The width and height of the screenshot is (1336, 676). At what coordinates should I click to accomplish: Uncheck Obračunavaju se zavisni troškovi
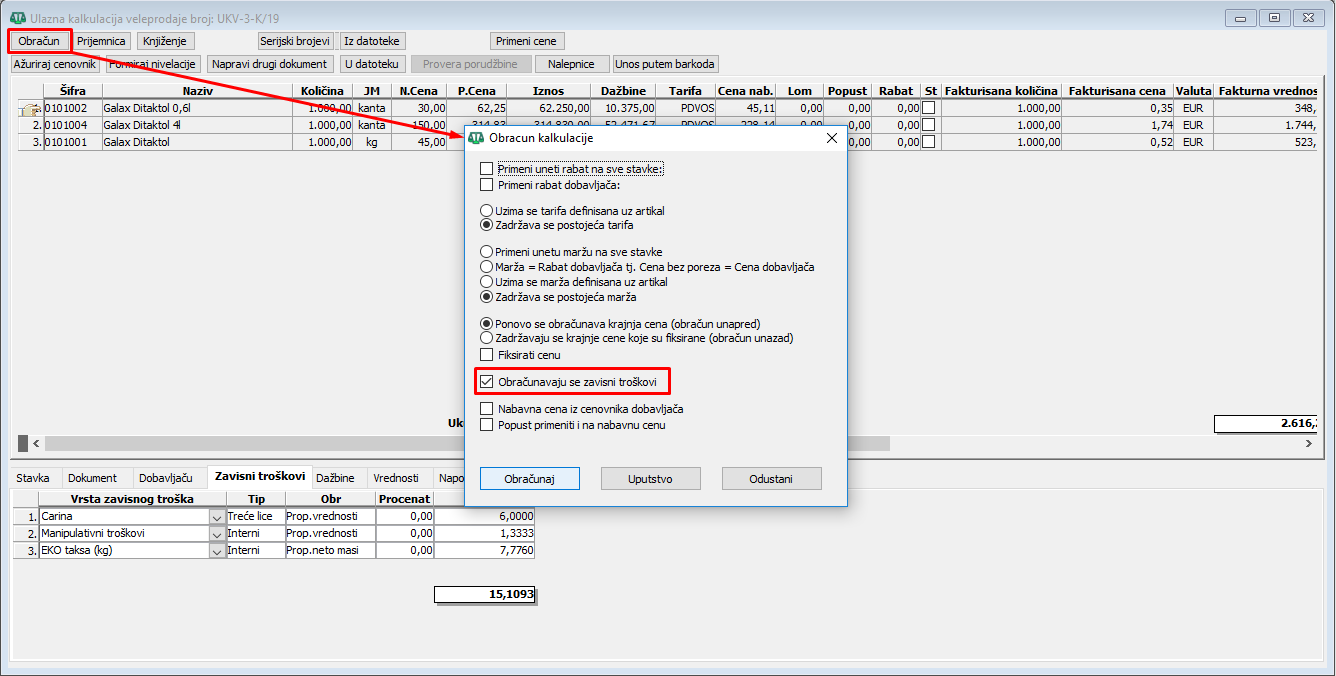click(487, 382)
